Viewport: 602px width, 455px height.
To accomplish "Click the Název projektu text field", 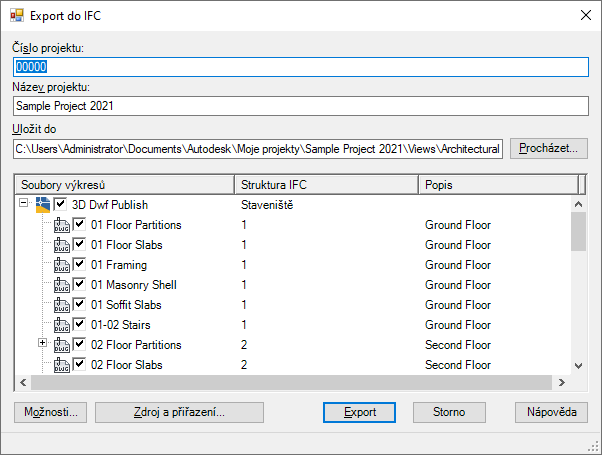I will coord(300,105).
